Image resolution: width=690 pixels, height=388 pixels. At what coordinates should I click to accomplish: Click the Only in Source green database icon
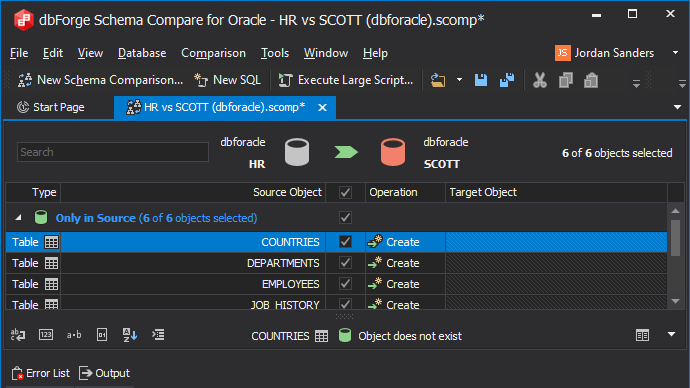coord(41,217)
